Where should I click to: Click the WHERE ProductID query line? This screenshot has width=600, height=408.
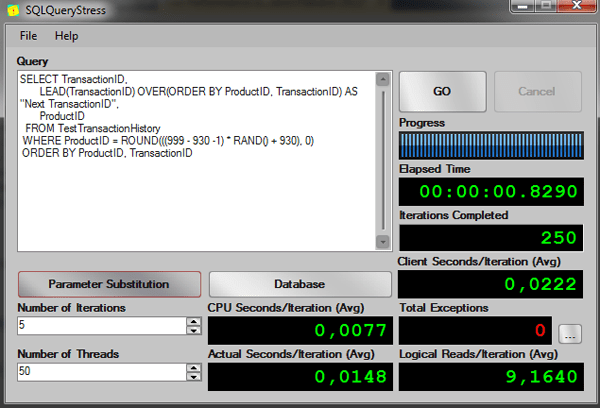(x=168, y=140)
